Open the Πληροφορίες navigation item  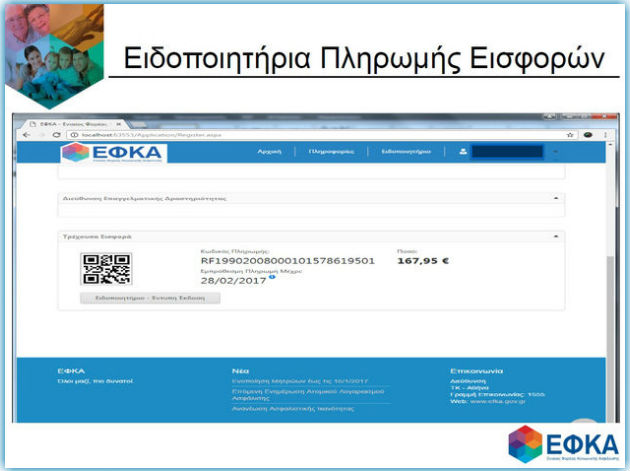coord(331,152)
